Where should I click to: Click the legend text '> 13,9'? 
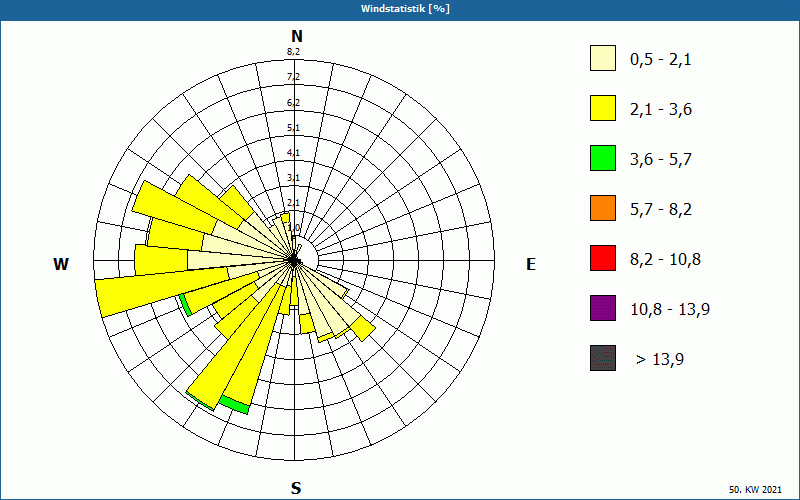click(660, 360)
